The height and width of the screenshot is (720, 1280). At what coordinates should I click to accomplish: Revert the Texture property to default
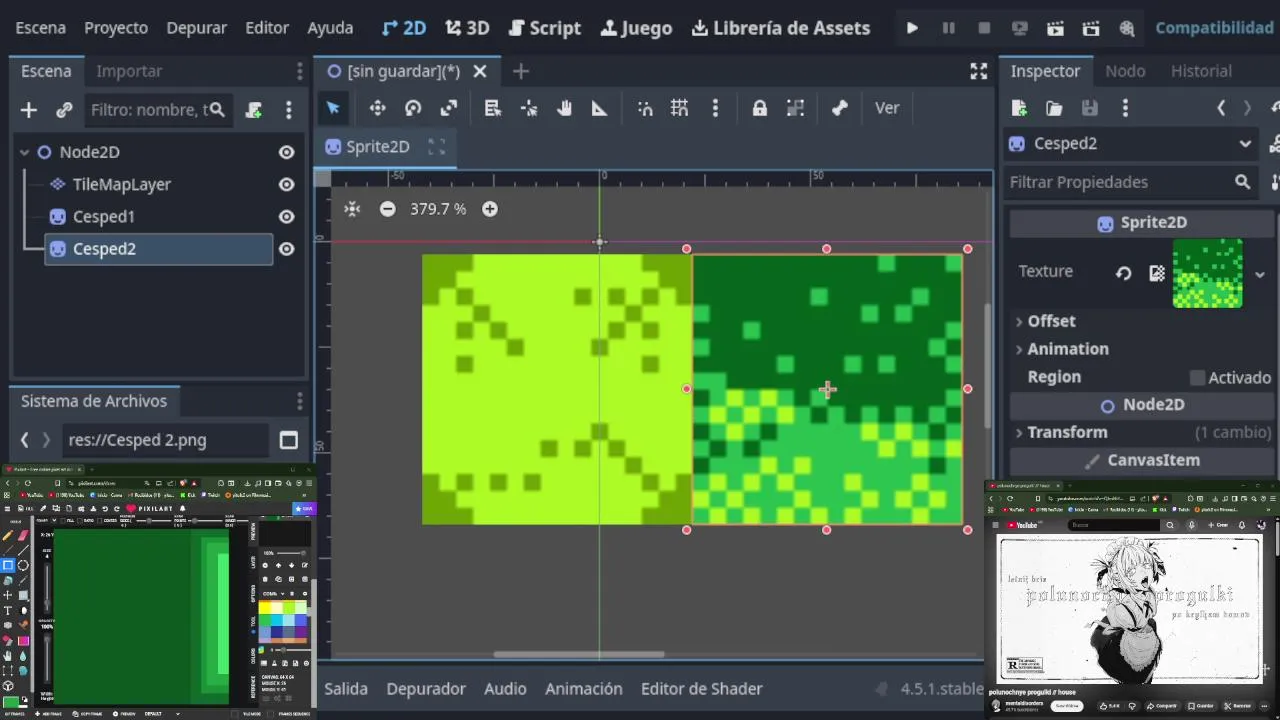[1124, 272]
